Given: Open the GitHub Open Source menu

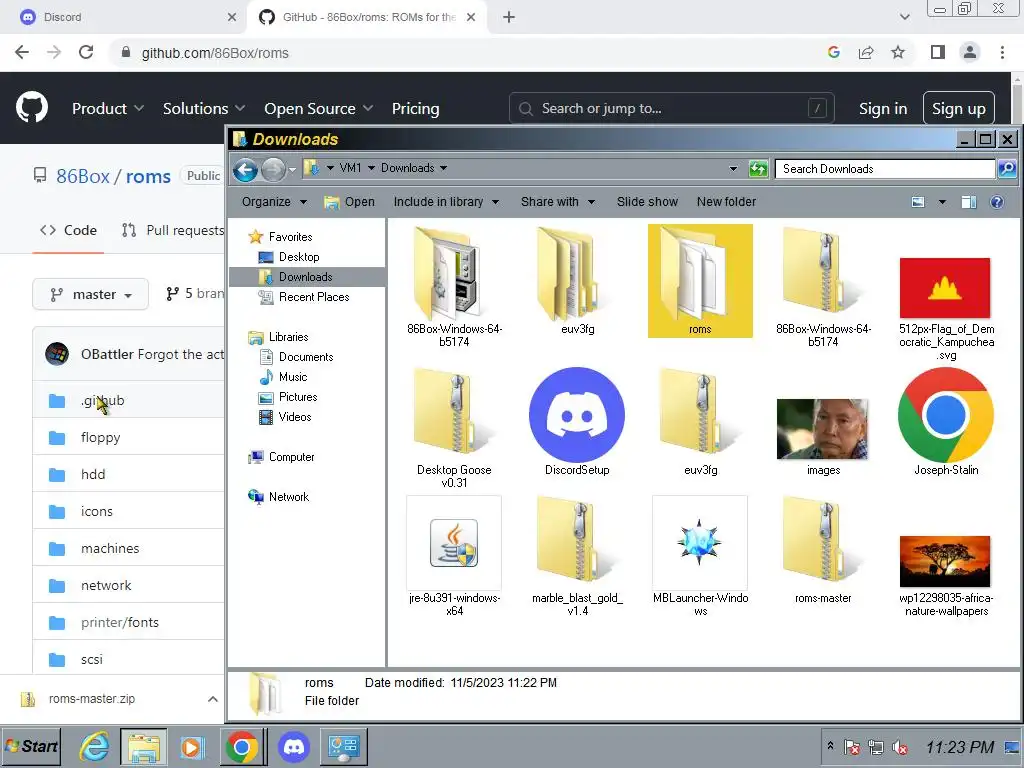Looking at the screenshot, I should 318,108.
